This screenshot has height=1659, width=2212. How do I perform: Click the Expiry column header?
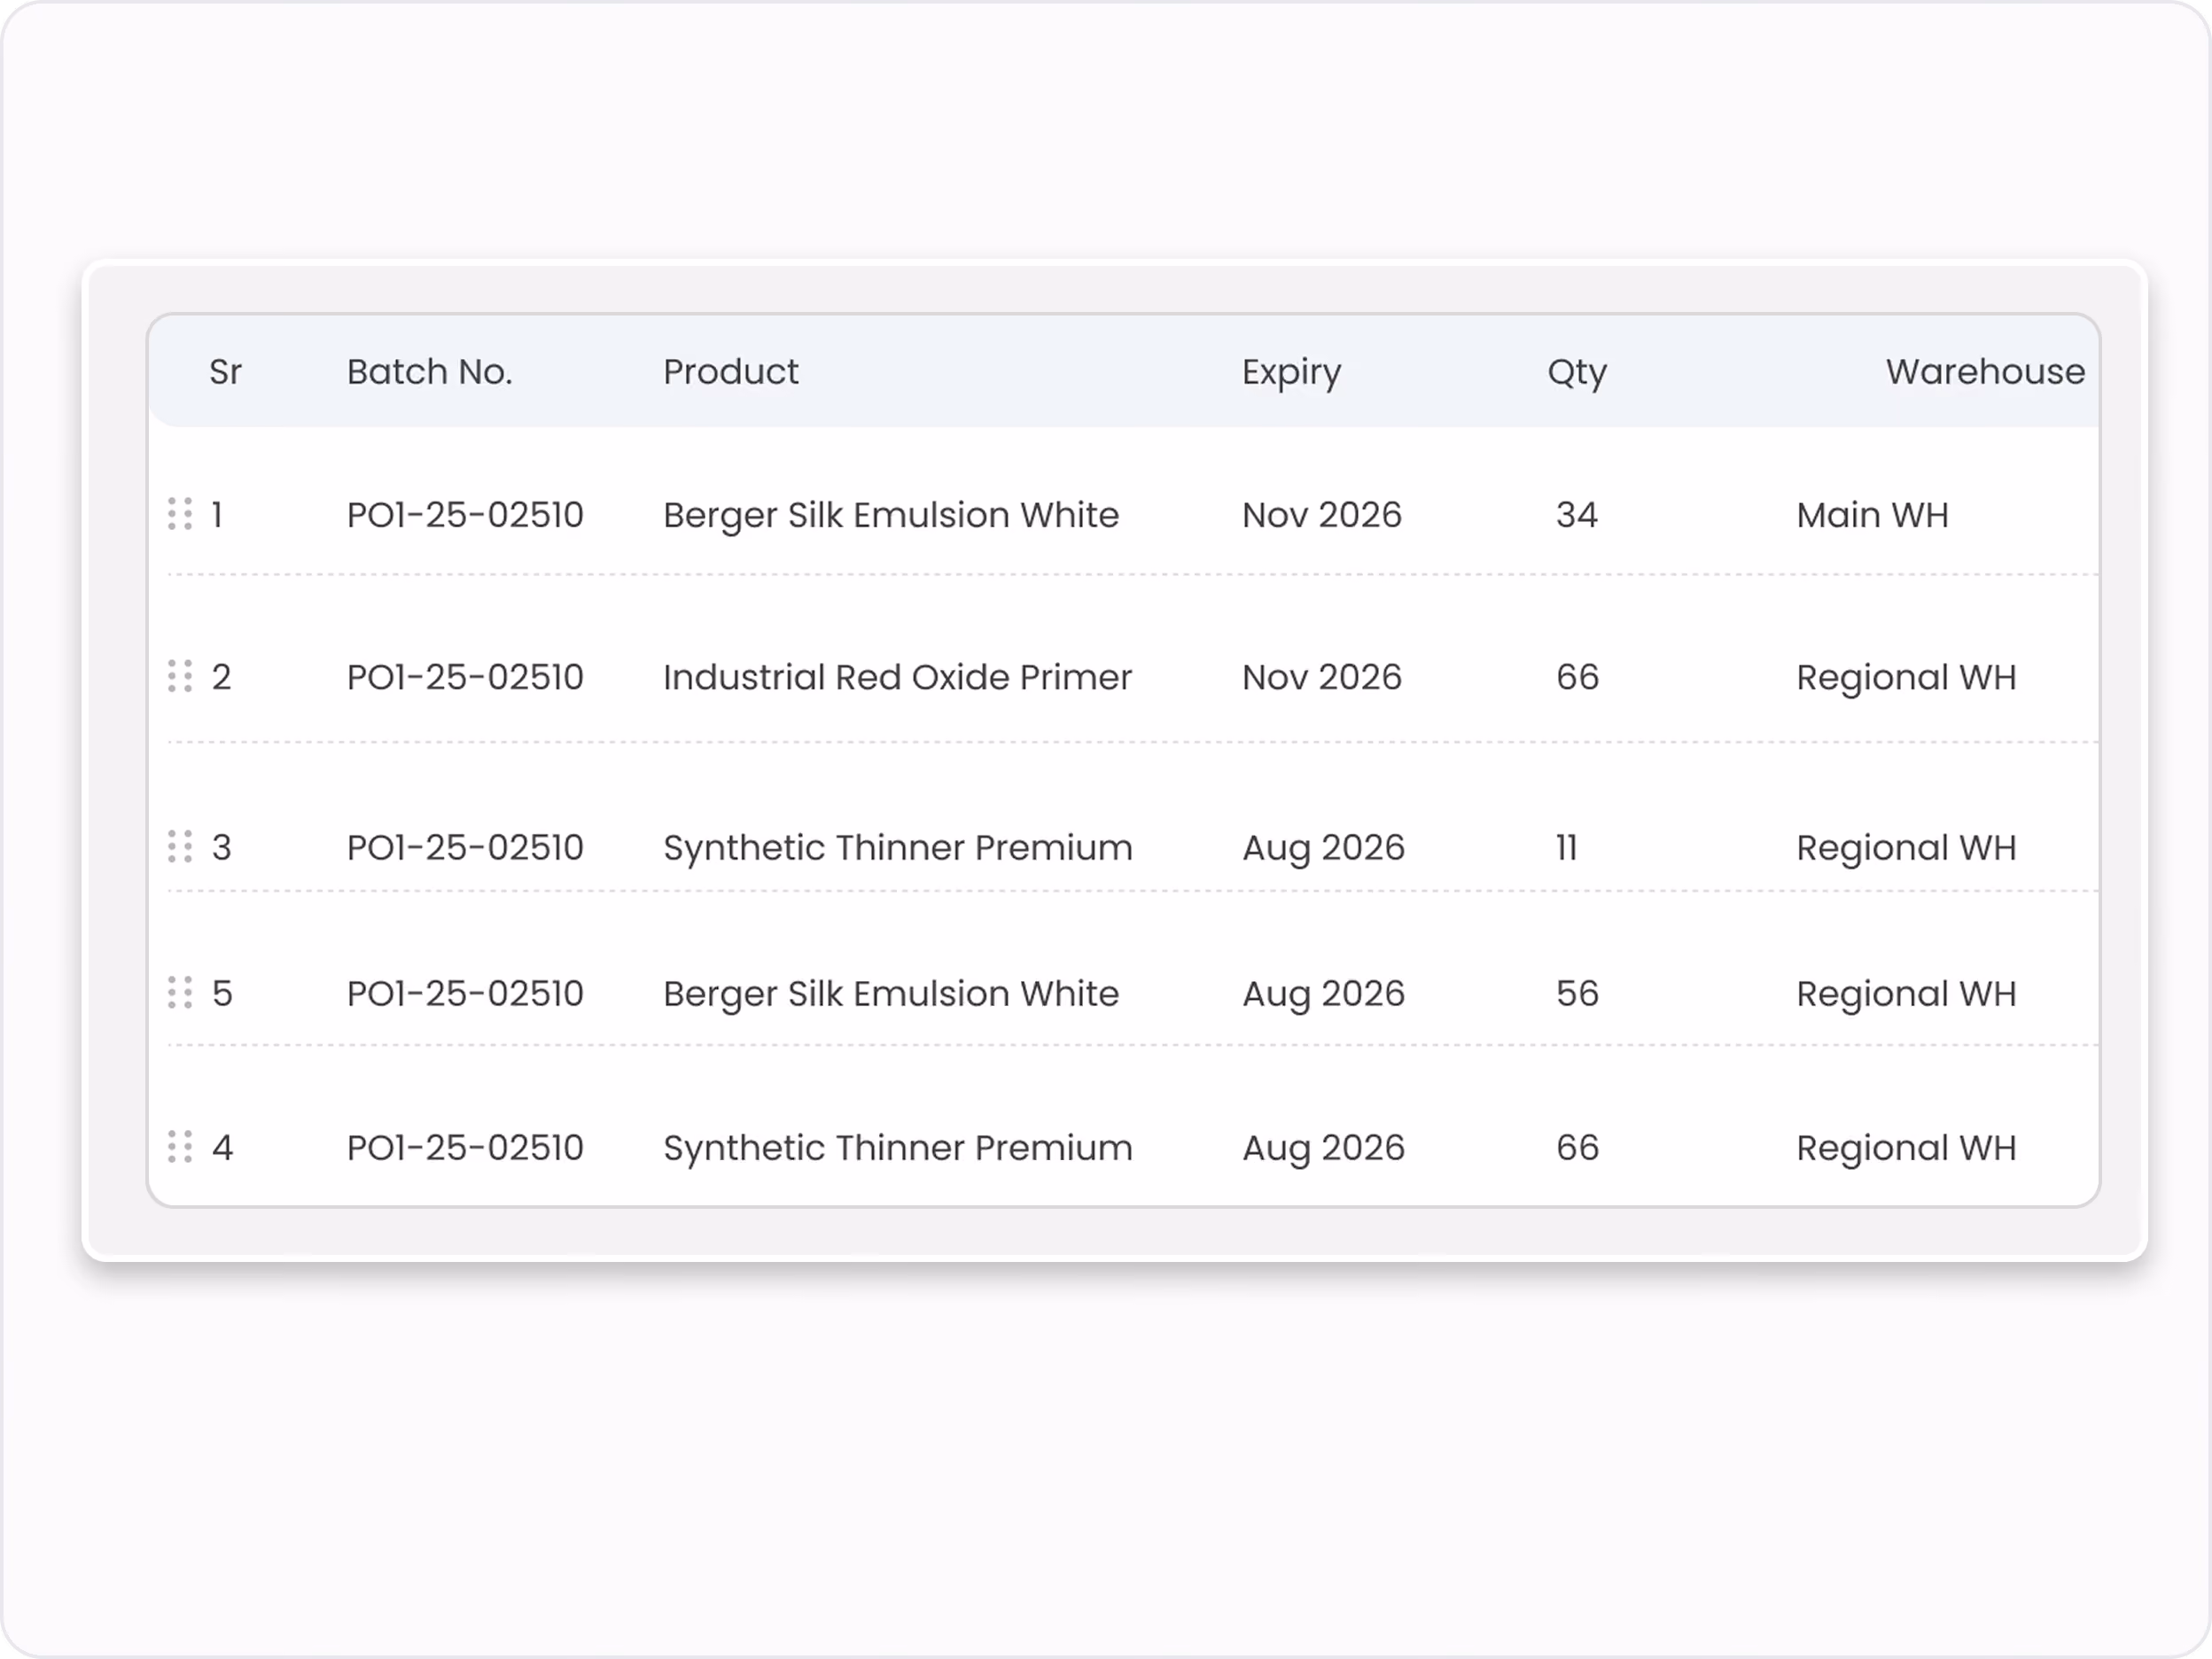pos(1291,373)
